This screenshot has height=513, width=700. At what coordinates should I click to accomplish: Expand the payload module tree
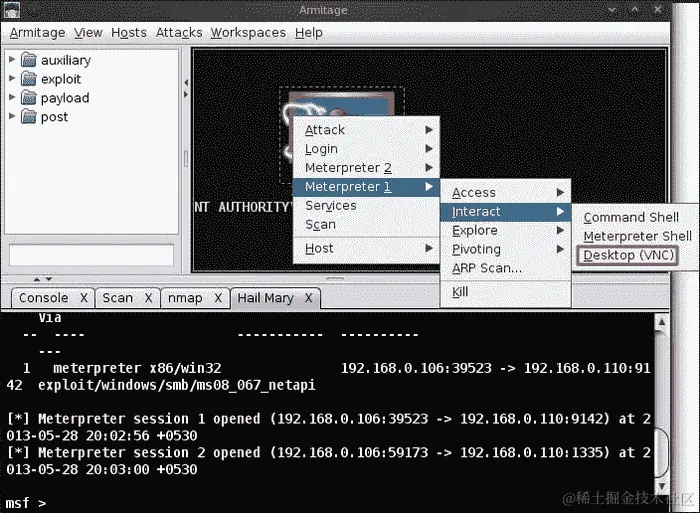[x=12, y=97]
